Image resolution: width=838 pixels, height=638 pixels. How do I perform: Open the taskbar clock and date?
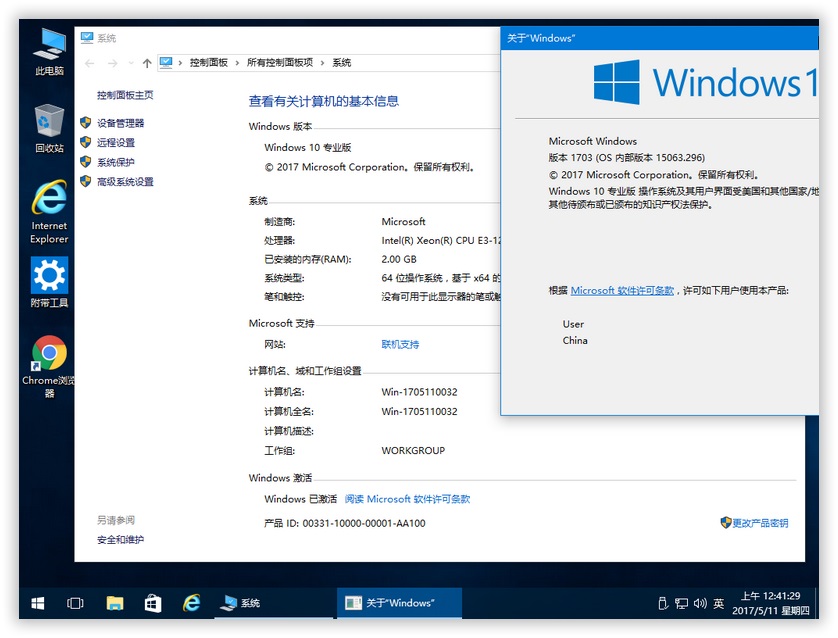coord(770,603)
